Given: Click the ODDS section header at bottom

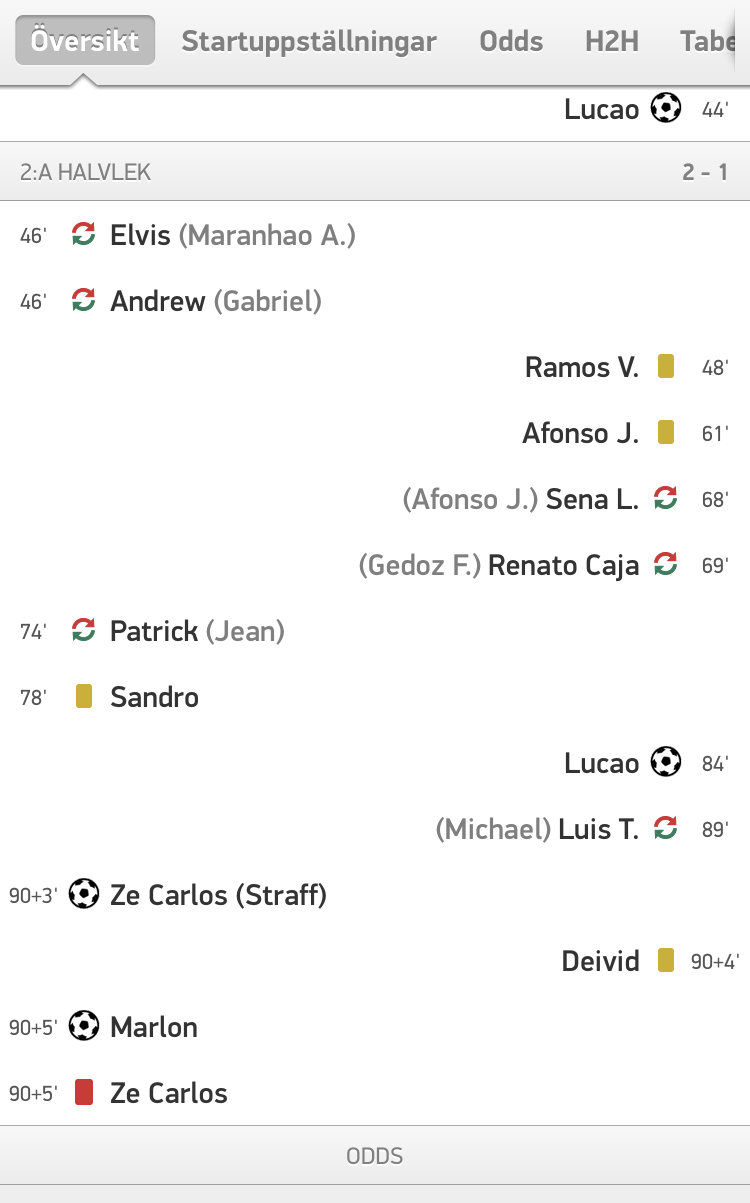Looking at the screenshot, I should click(x=375, y=1156).
